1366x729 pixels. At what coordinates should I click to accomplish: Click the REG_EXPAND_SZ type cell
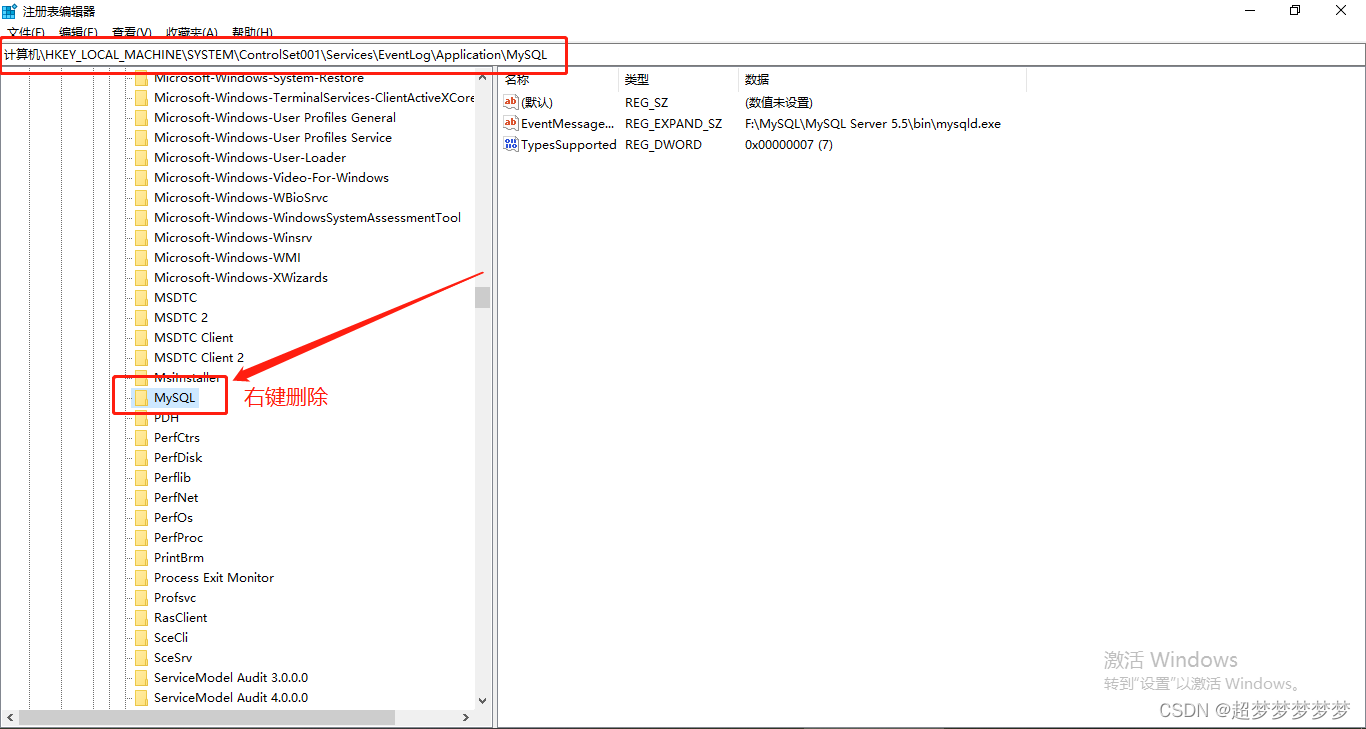(673, 124)
